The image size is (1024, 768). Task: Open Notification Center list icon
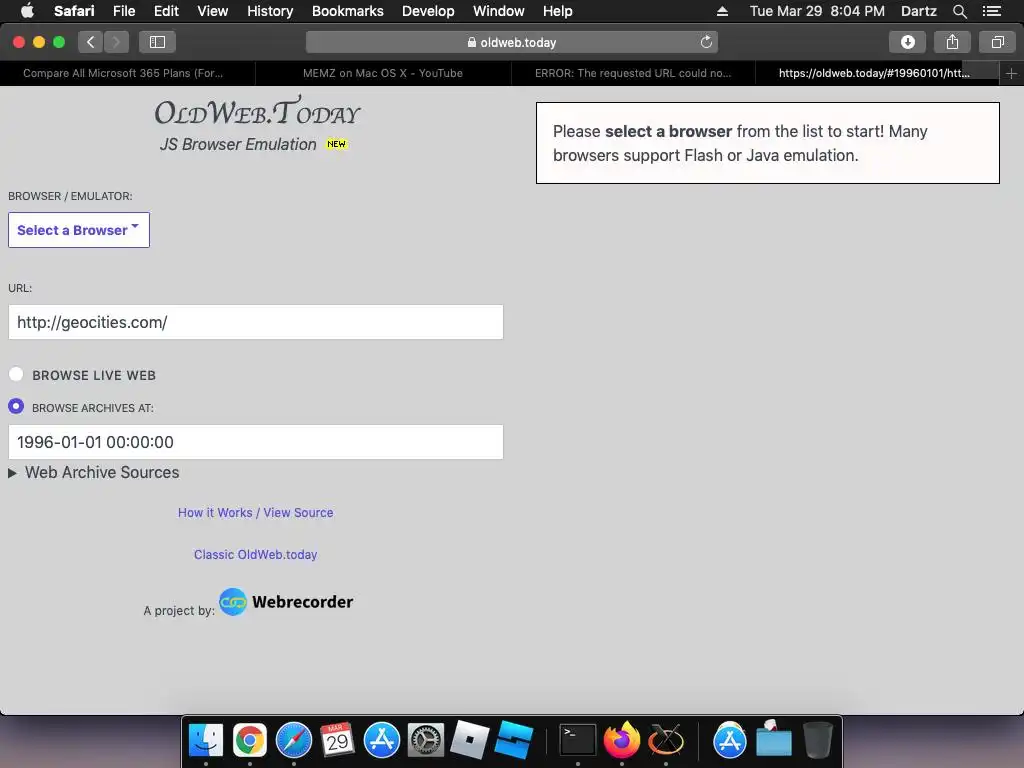coord(992,11)
